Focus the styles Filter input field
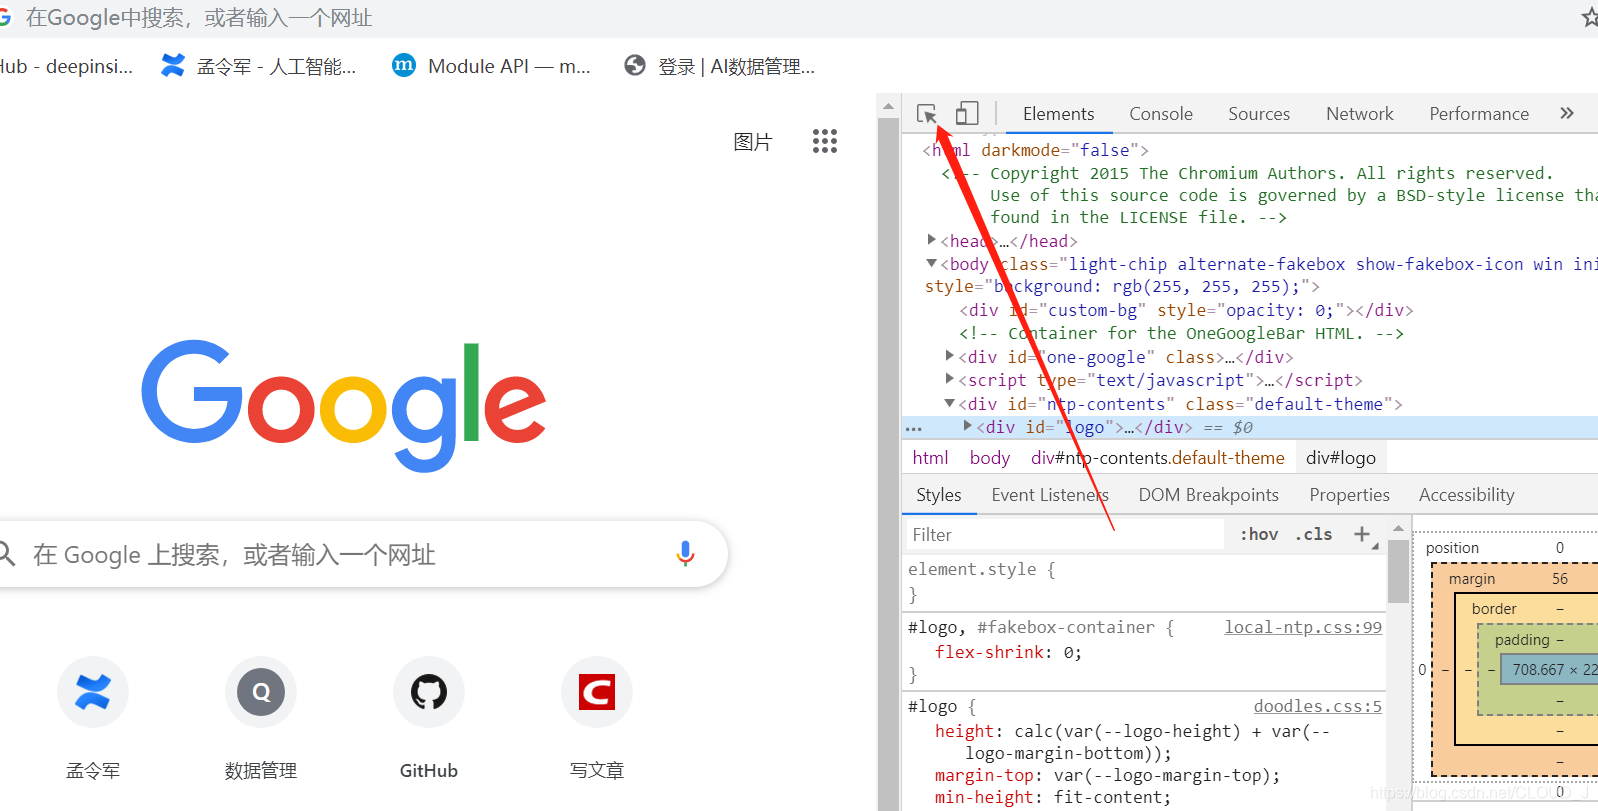Screen dimensions: 1598x811 pos(1064,535)
